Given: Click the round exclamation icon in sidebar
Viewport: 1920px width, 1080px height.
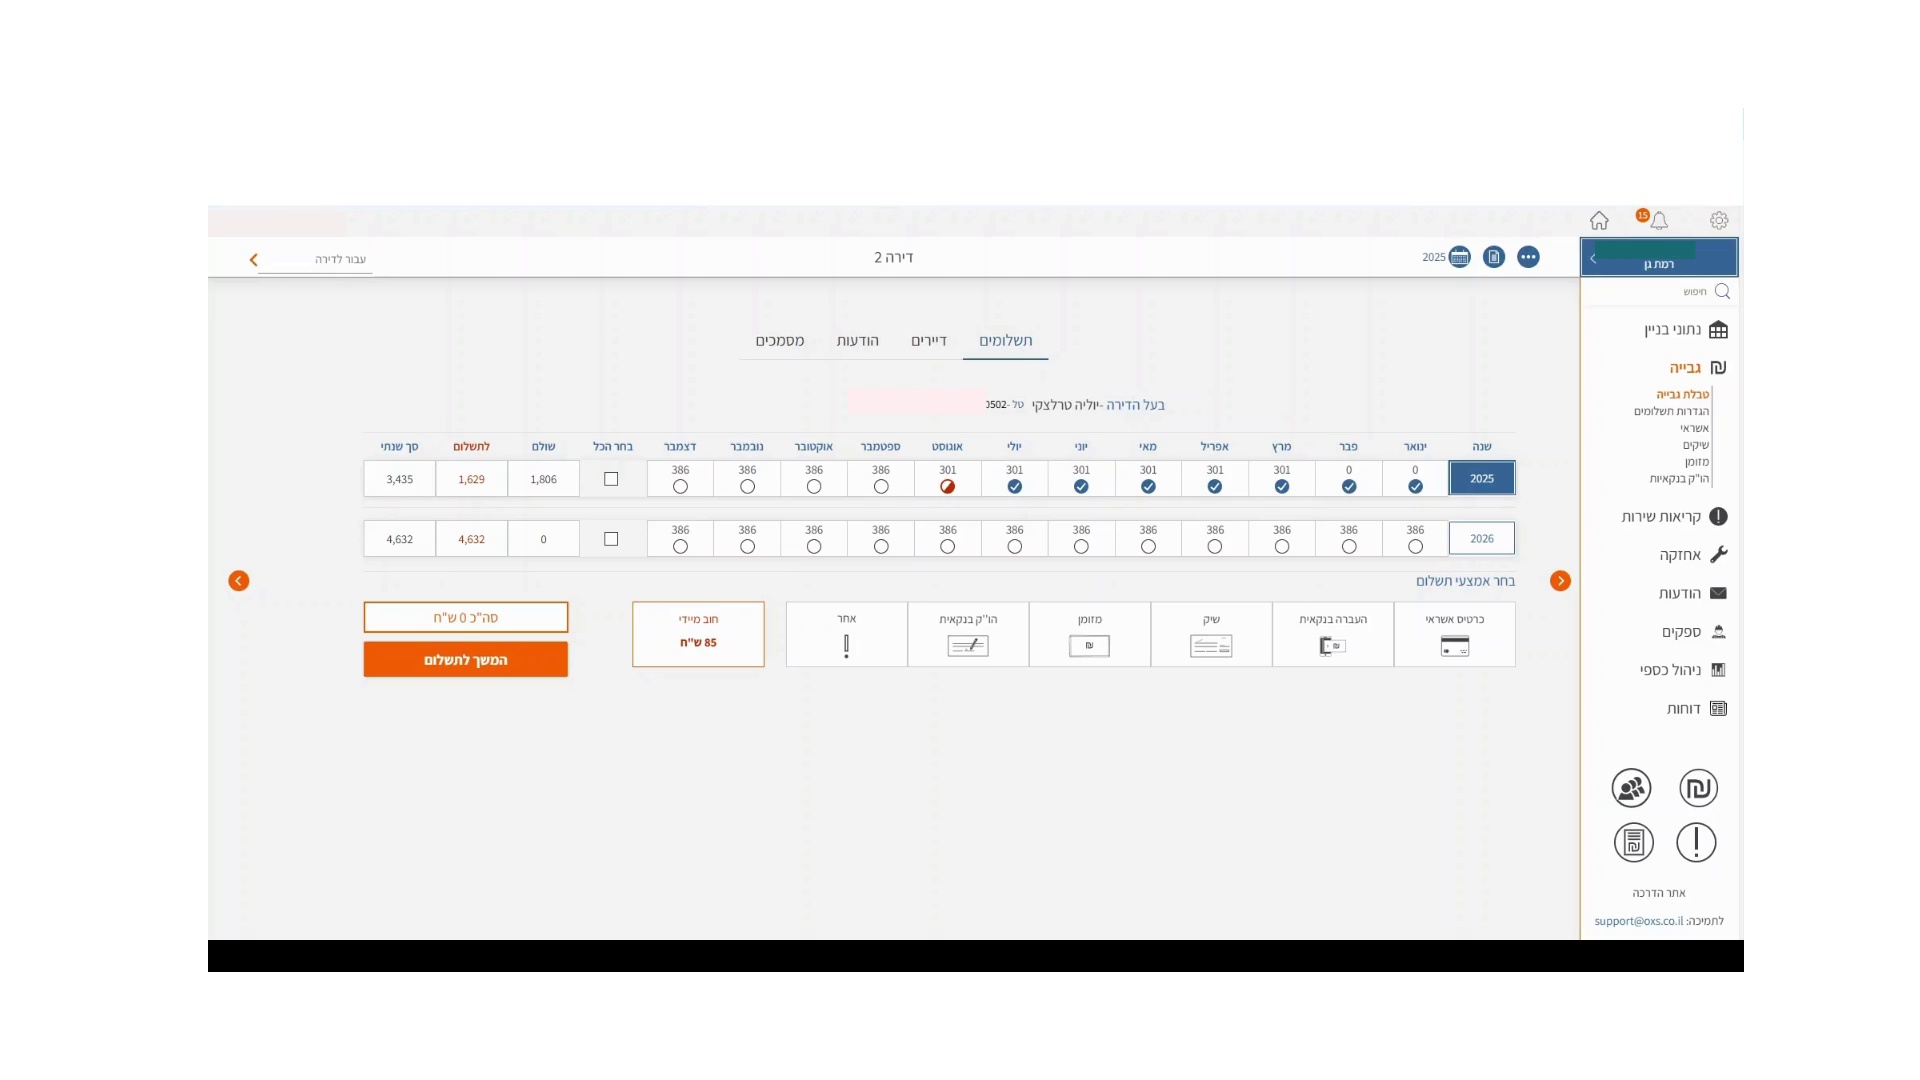Looking at the screenshot, I should tap(1696, 842).
